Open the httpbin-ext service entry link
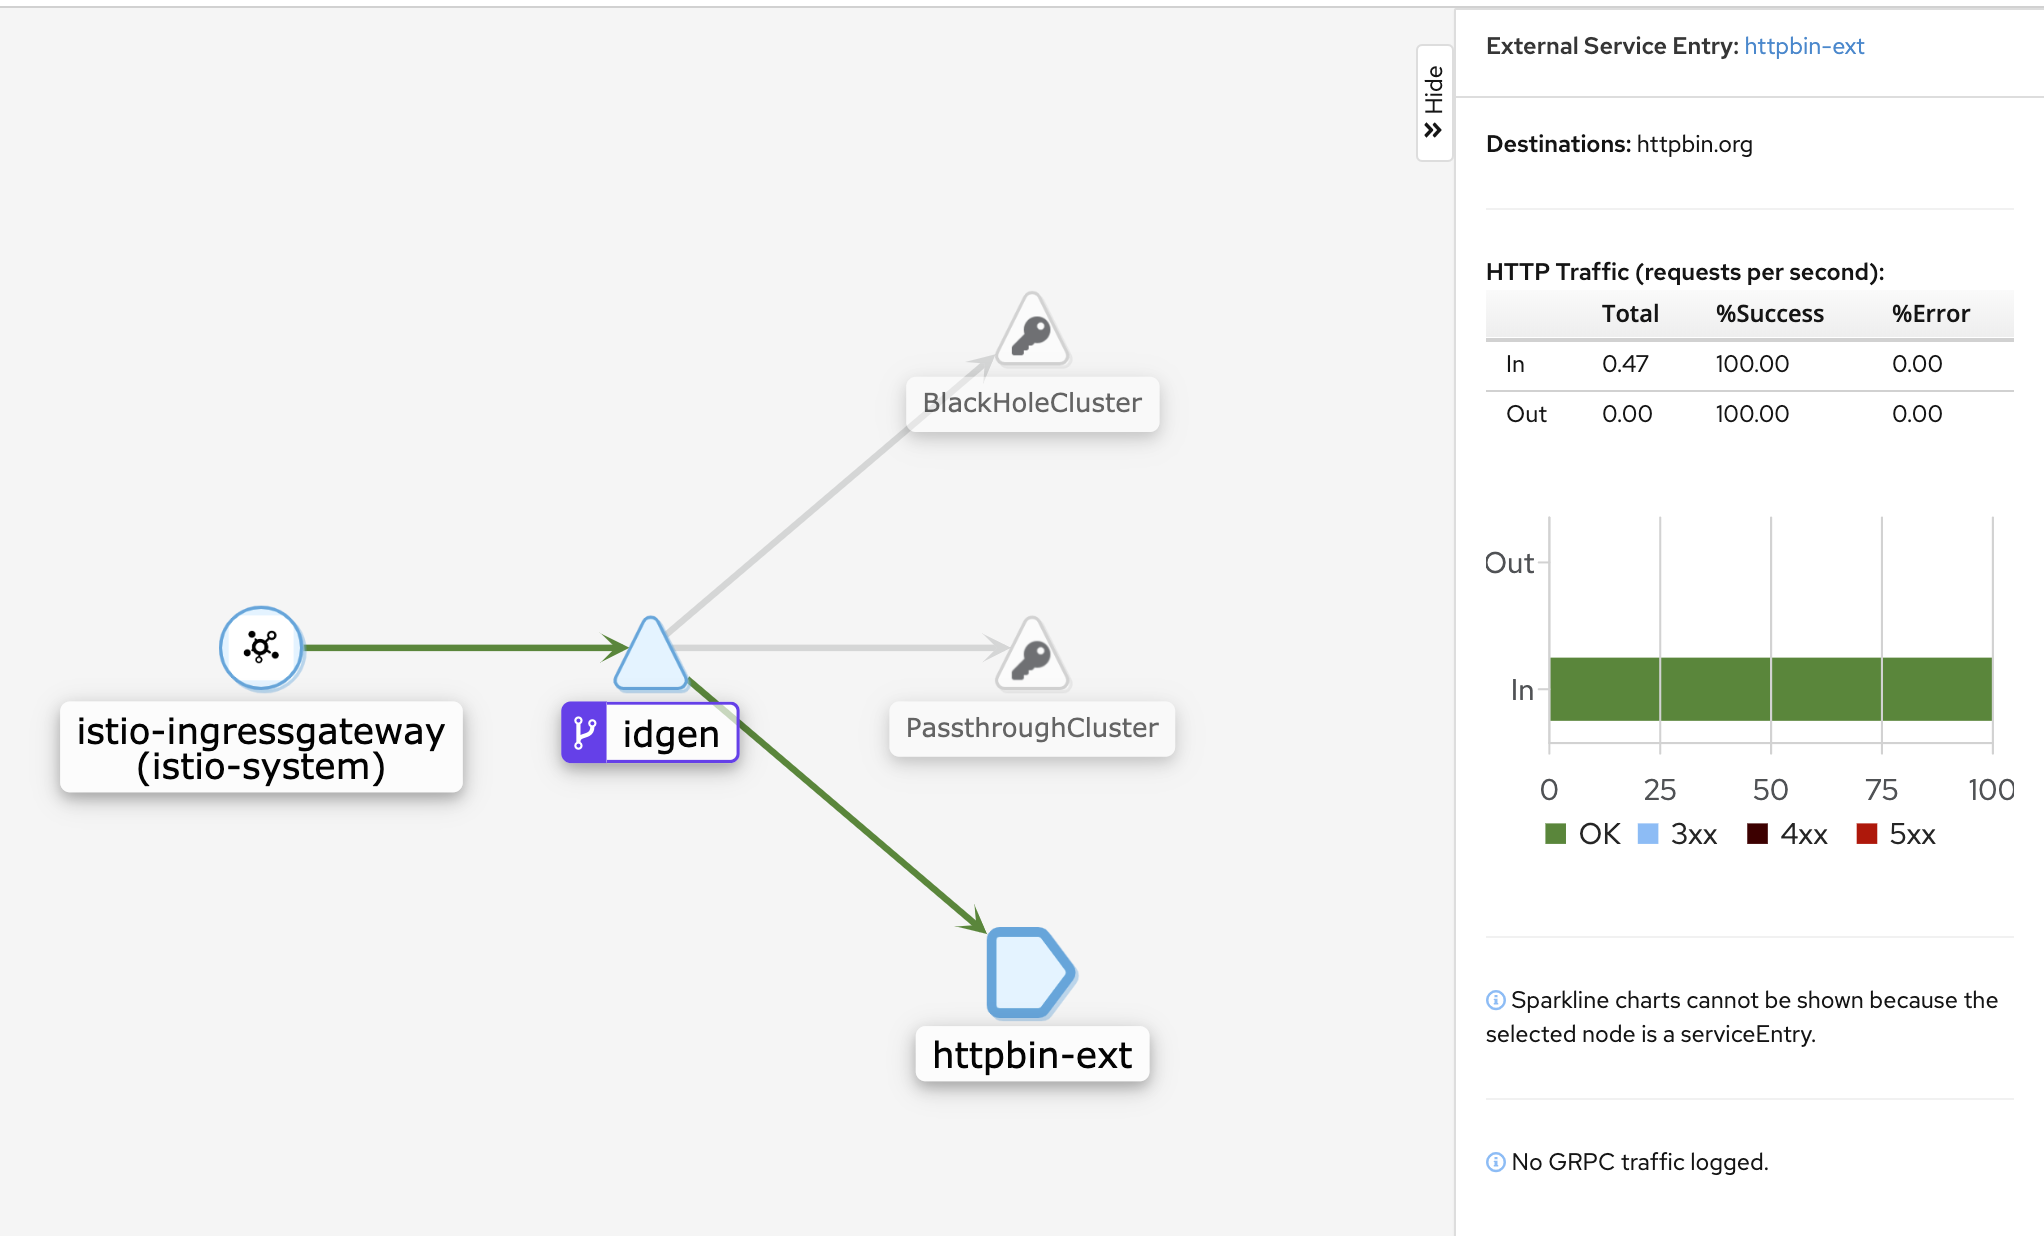The image size is (2044, 1236). point(1804,46)
